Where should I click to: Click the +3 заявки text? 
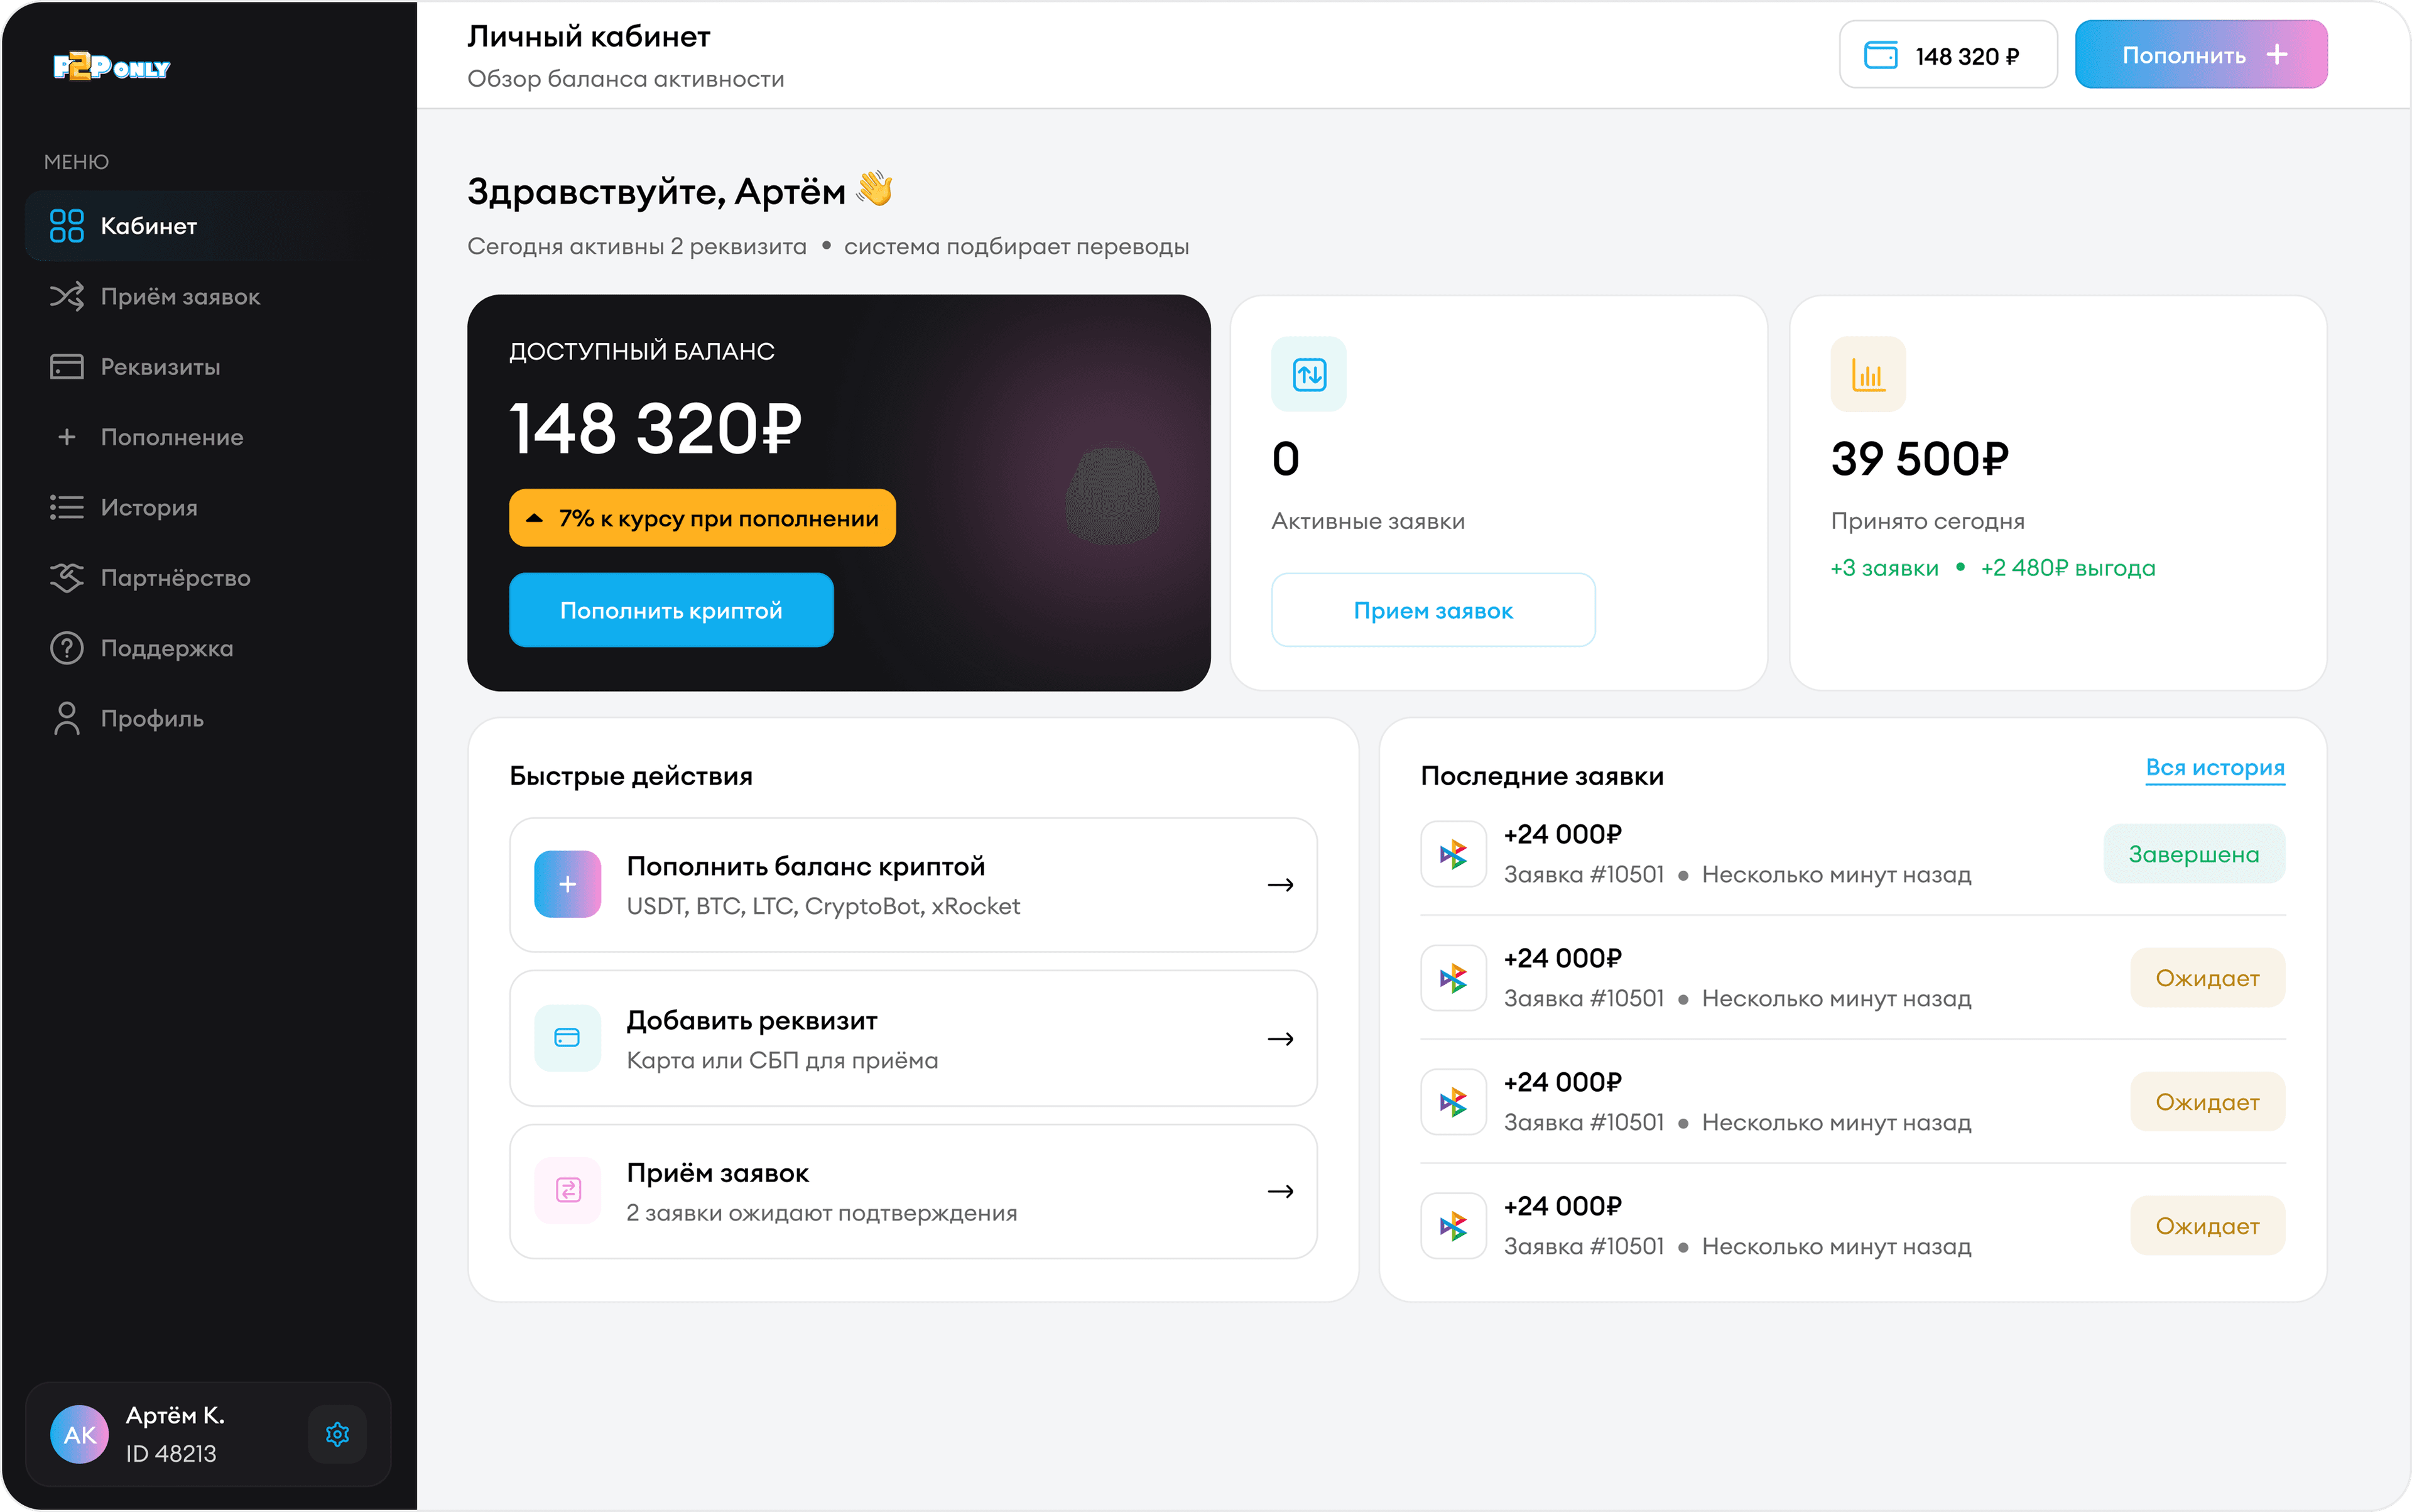tap(1884, 568)
